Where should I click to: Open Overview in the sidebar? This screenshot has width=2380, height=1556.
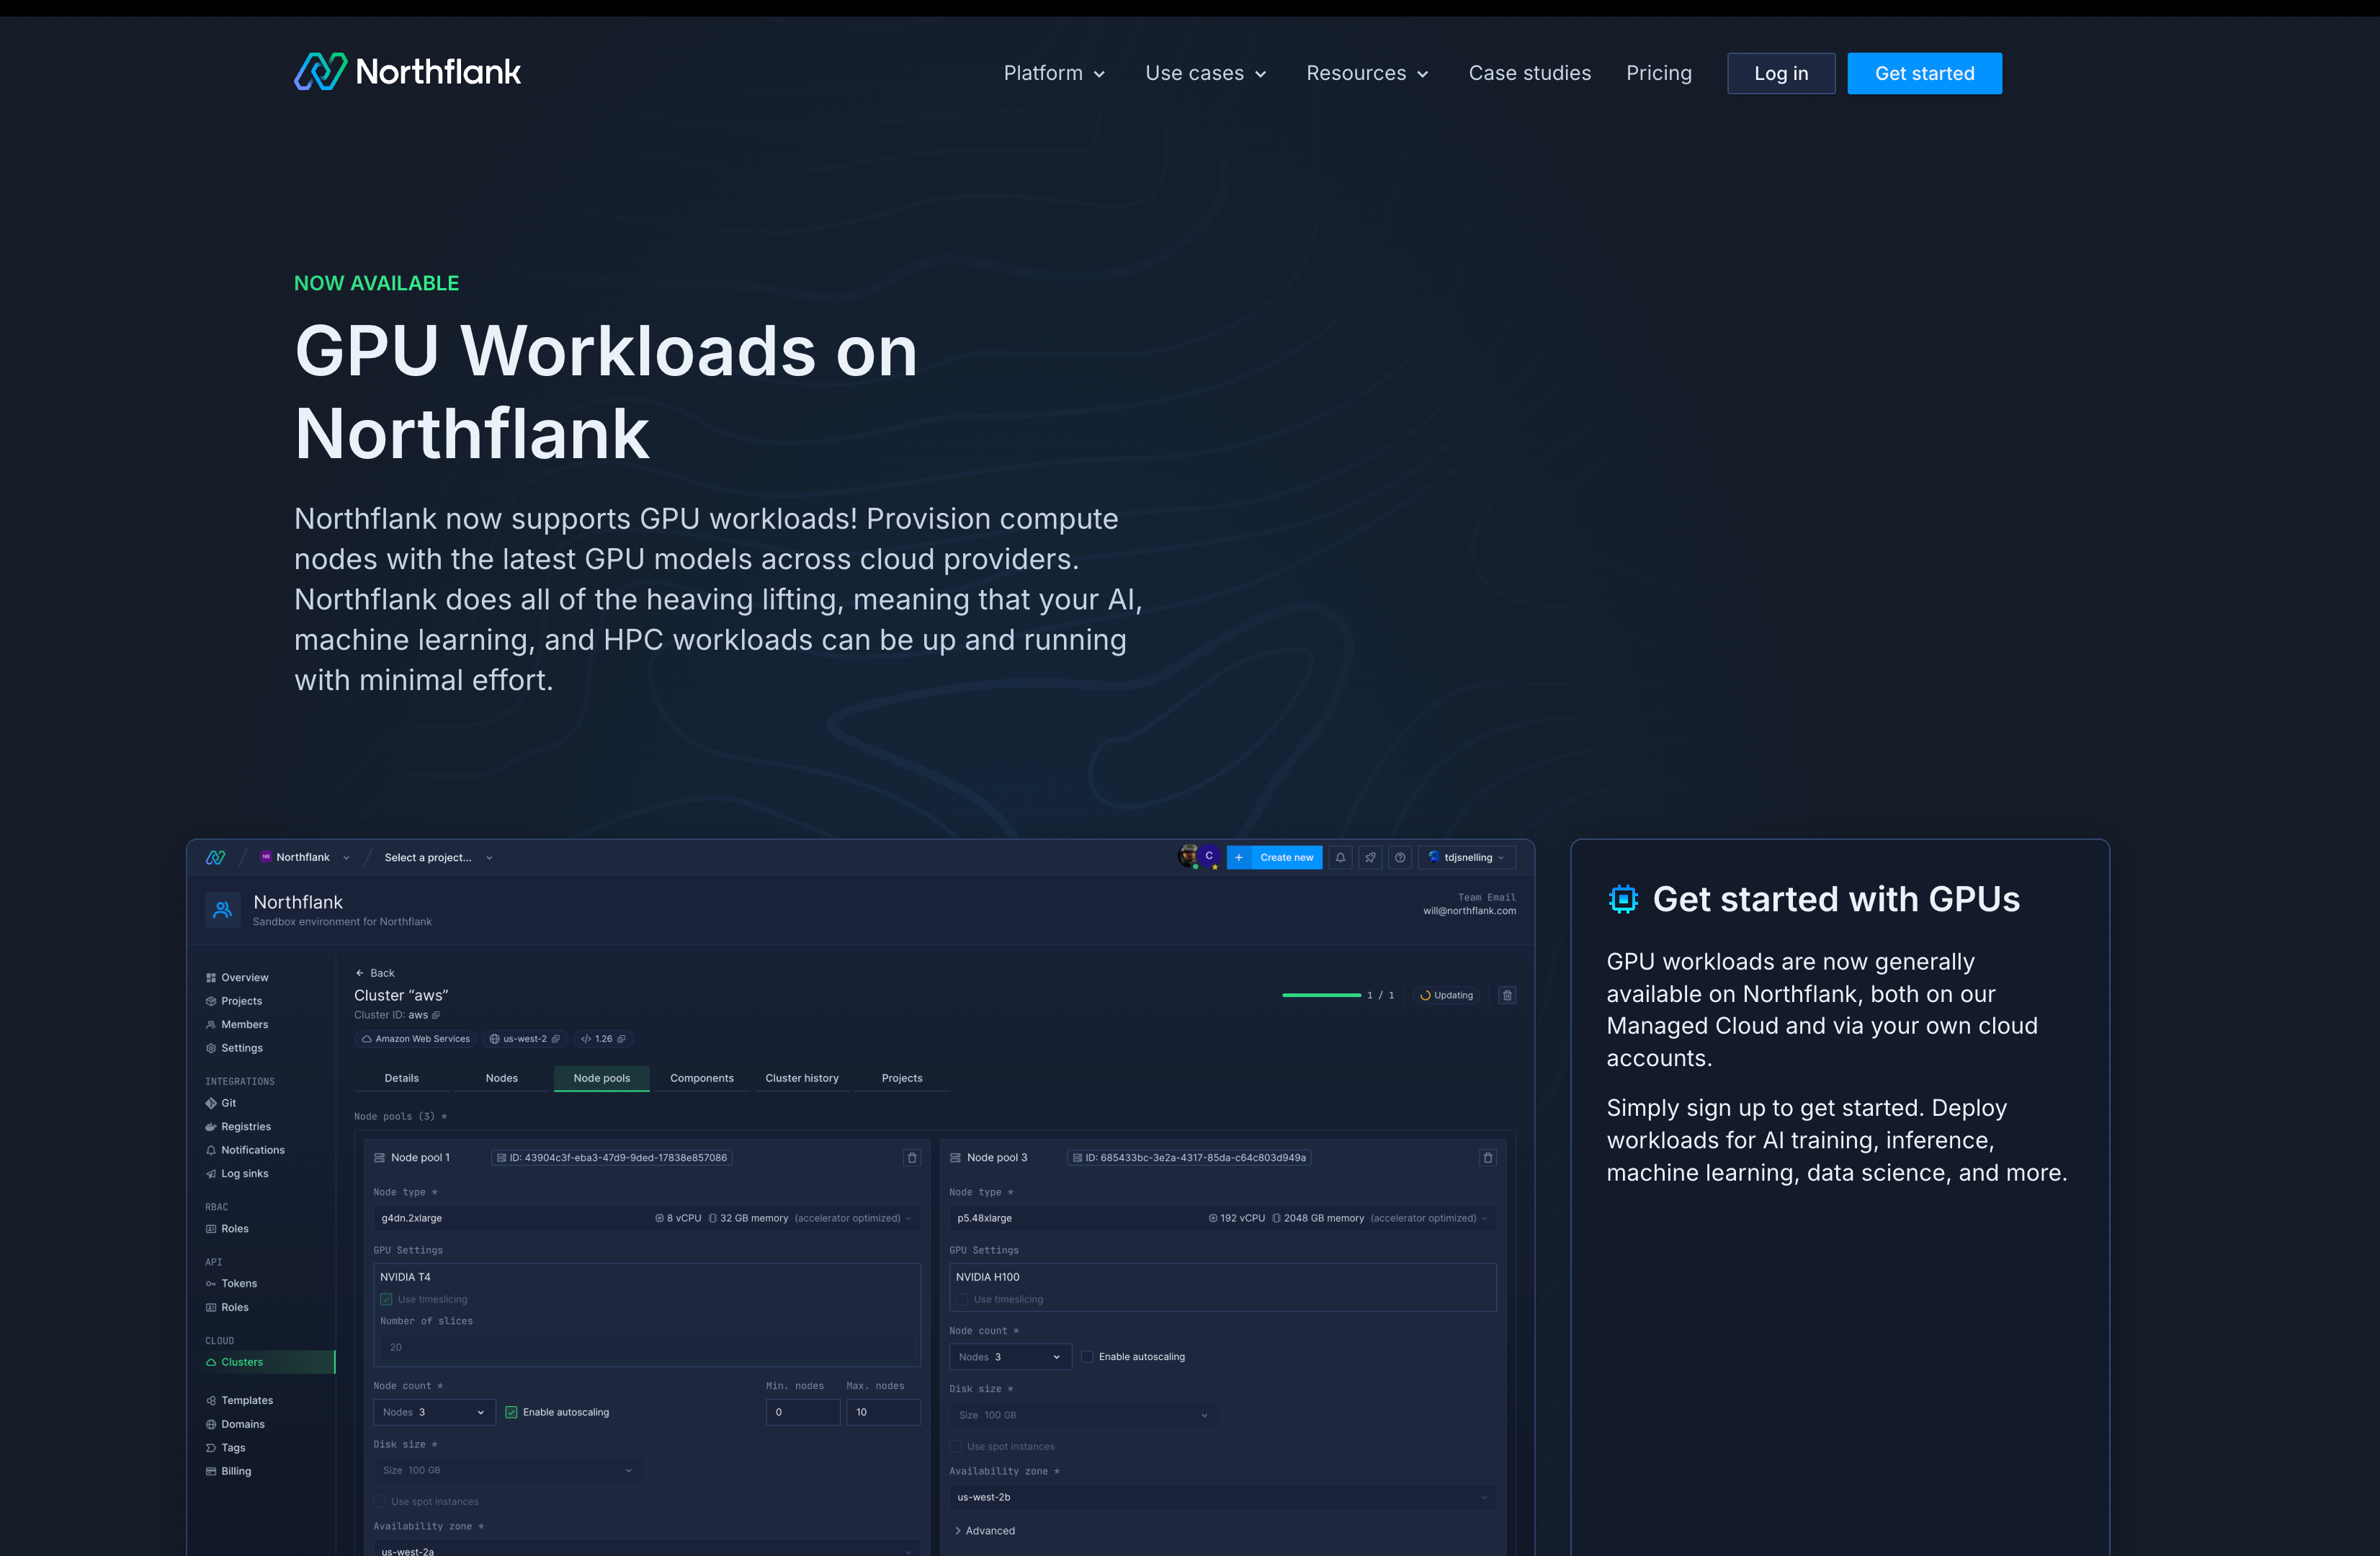[x=237, y=977]
